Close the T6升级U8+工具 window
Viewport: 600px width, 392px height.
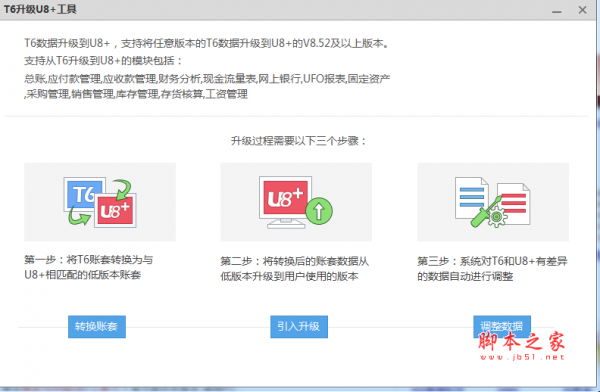582,10
